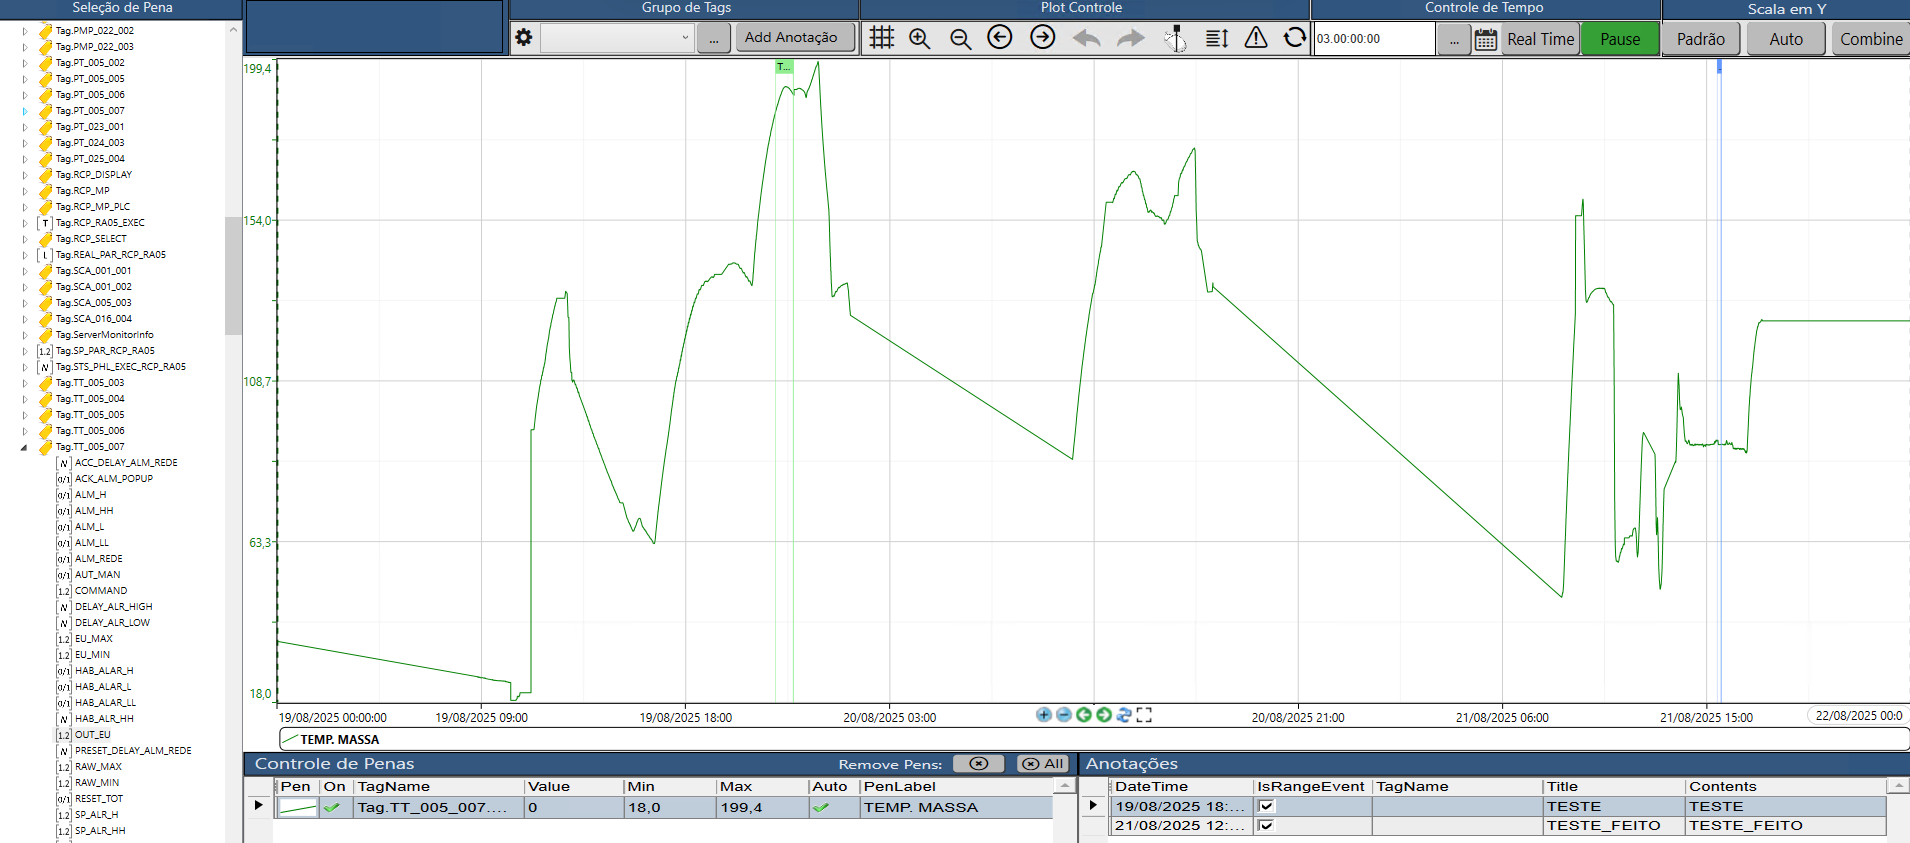Toggle IsRangeEvent checkbox for TESTE annotation

[x=1266, y=806]
